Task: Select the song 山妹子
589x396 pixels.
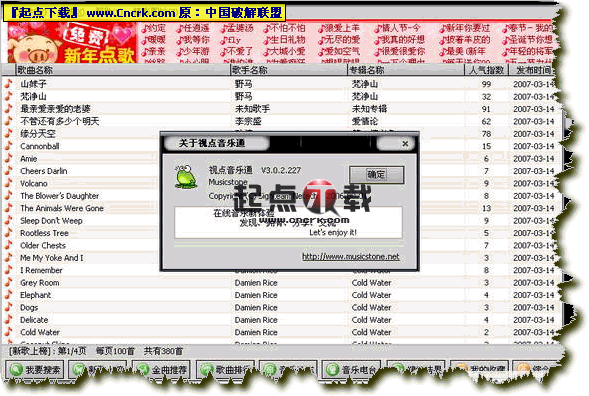Action: click(33, 84)
